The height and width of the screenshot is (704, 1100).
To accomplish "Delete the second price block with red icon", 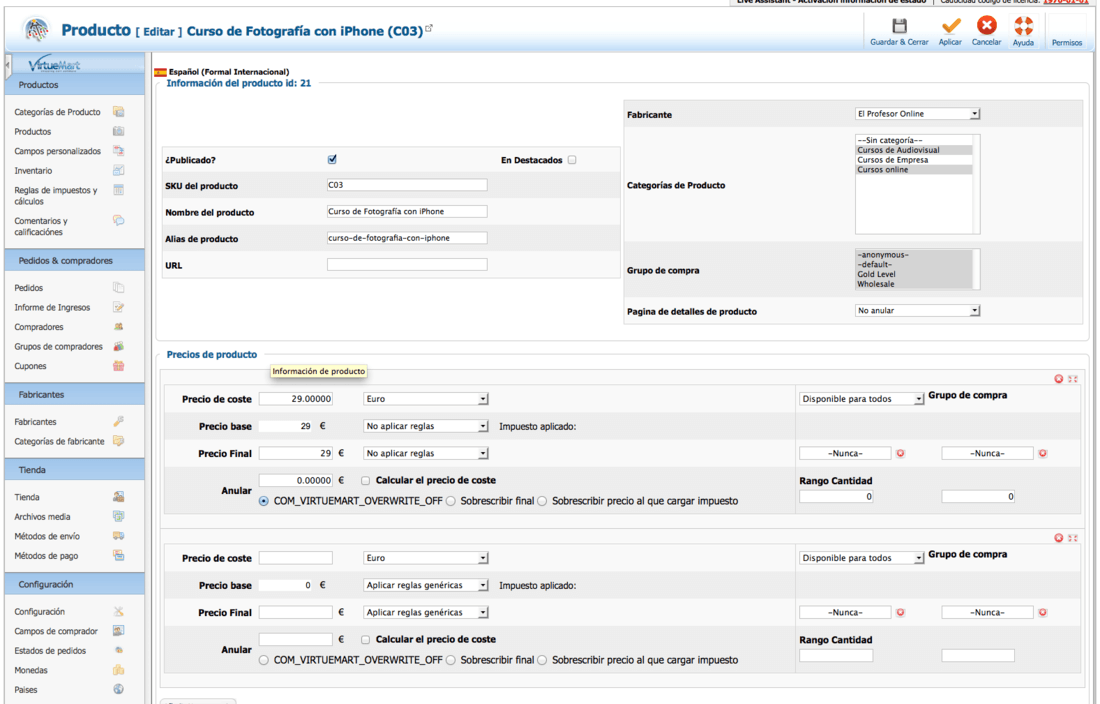I will click(1059, 538).
